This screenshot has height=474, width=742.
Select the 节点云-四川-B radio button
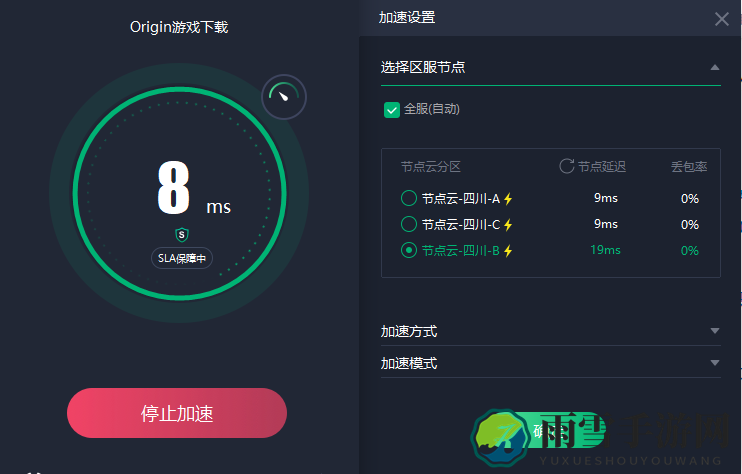(409, 250)
